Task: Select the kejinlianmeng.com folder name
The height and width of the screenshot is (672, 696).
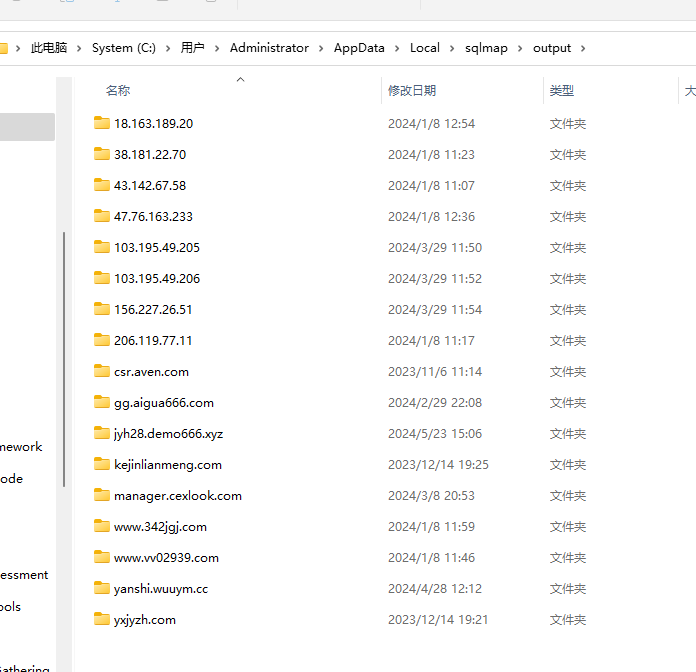Action: [168, 465]
